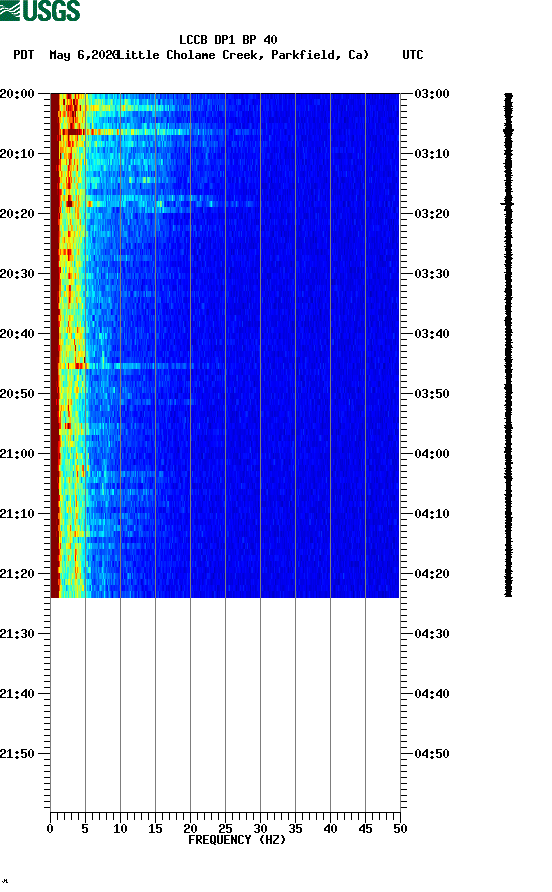Click the '21:40' PDT time label

(17, 694)
